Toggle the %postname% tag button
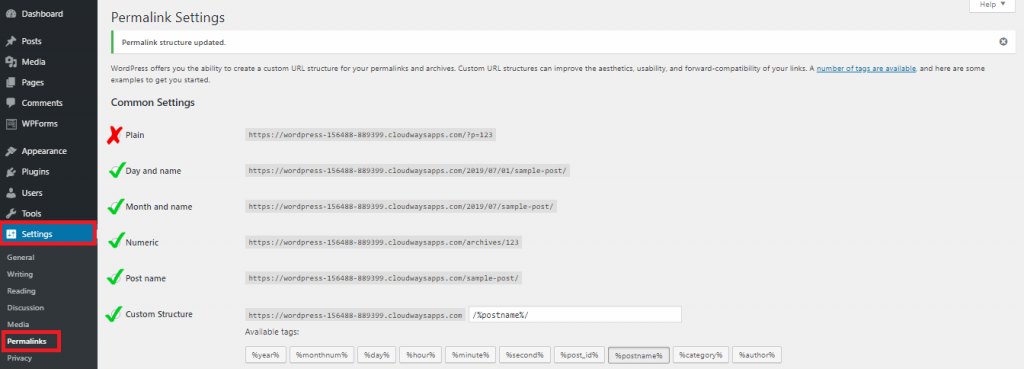This screenshot has height=369, width=1024. 639,355
